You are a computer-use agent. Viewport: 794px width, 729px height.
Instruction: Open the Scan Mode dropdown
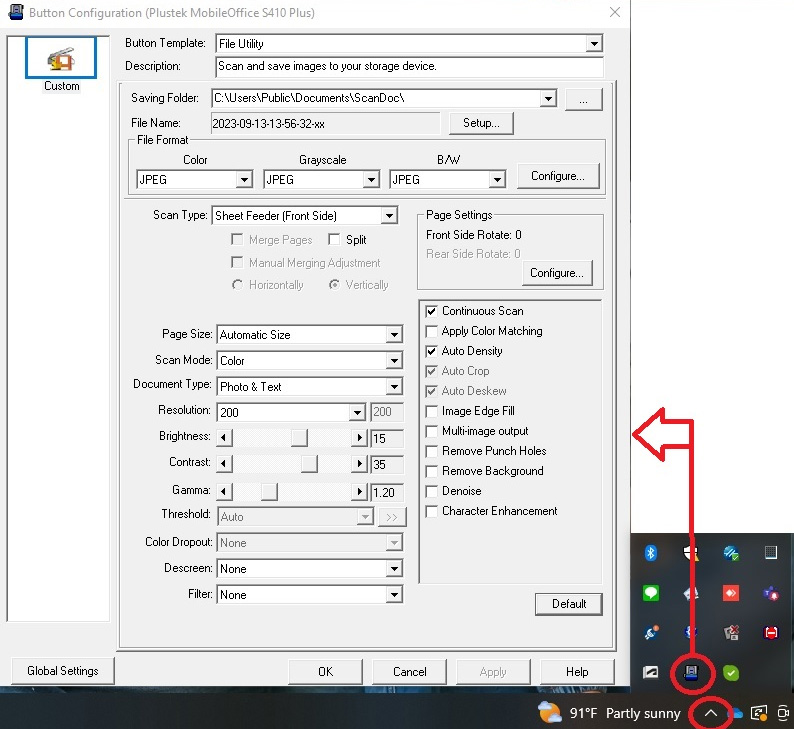pos(394,361)
